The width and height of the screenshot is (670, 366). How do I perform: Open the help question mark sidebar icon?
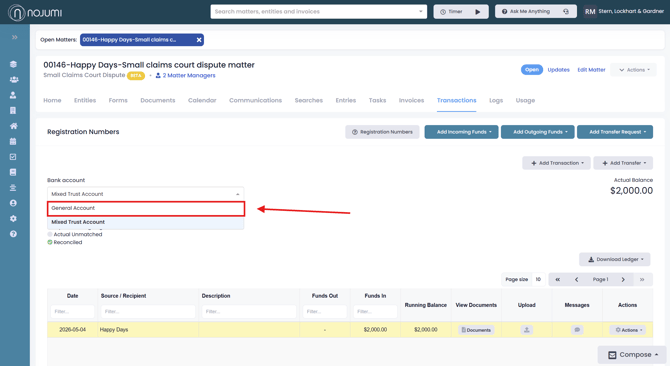point(13,234)
